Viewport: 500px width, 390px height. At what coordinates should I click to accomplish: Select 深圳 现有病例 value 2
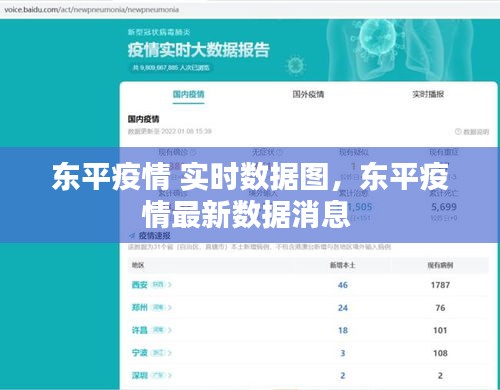pos(440,376)
